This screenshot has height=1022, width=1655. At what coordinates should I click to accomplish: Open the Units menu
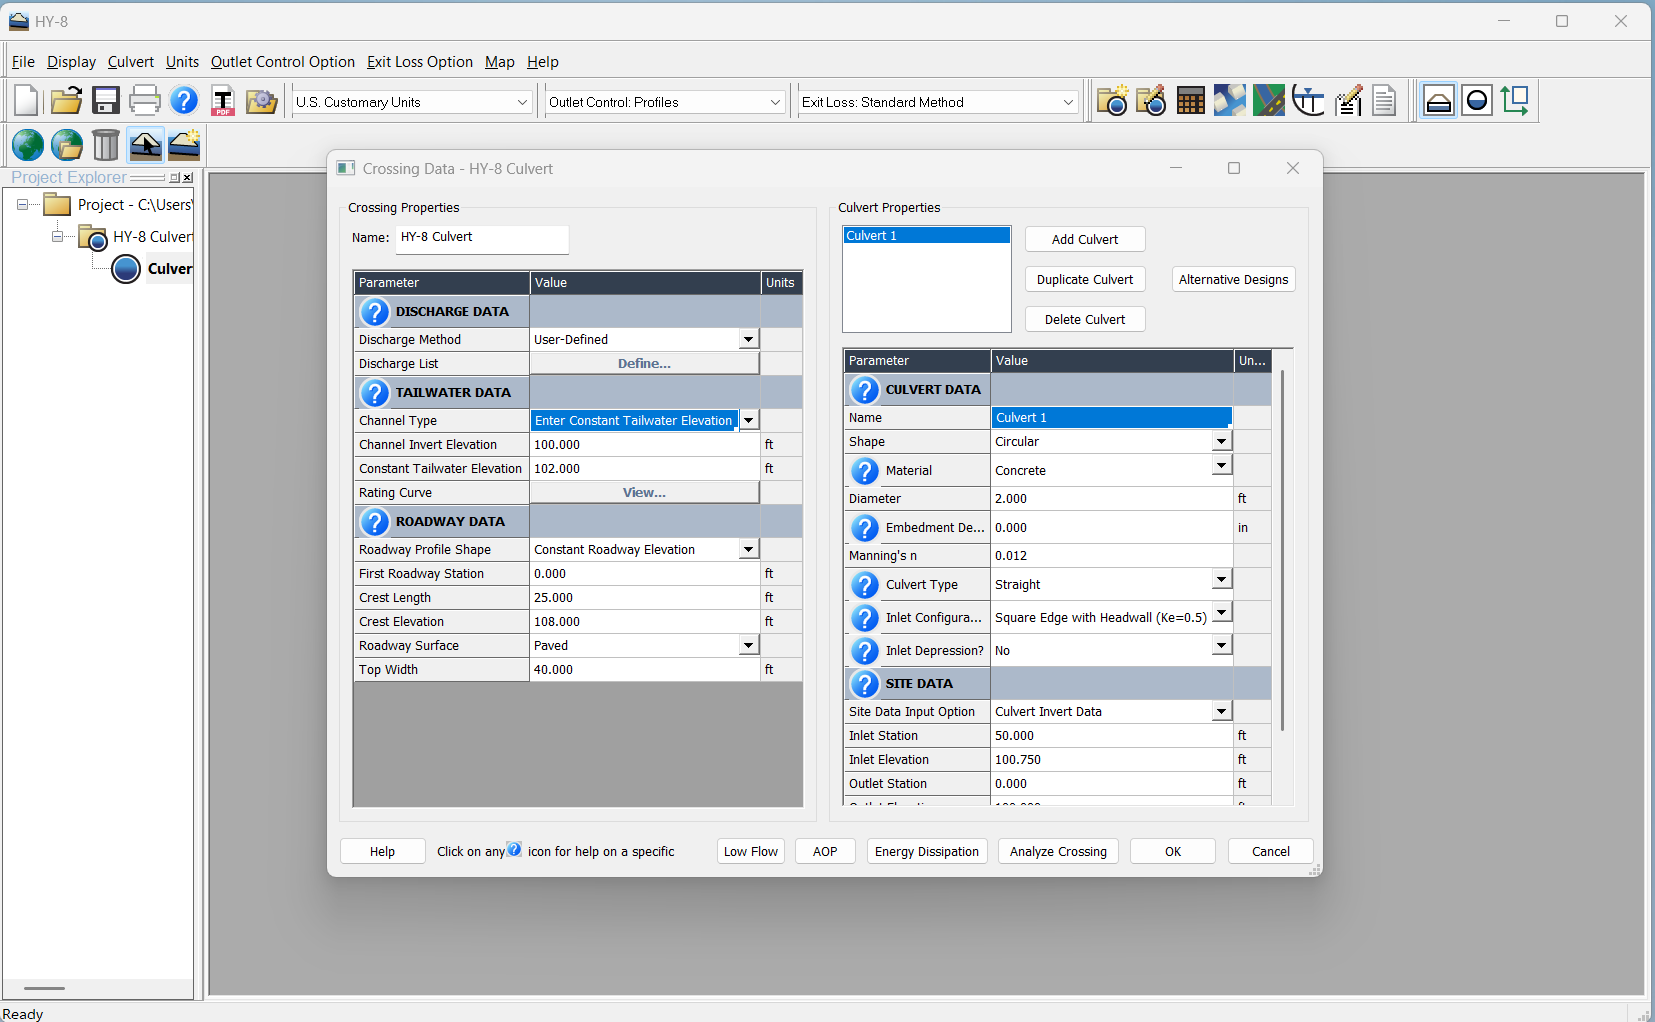click(182, 62)
